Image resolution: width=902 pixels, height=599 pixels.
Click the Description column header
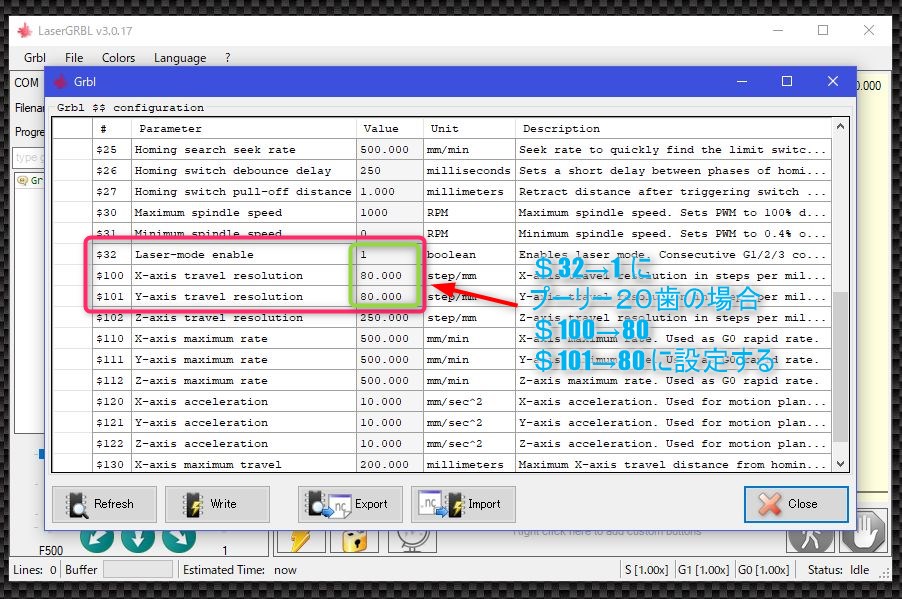pyautogui.click(x=673, y=128)
